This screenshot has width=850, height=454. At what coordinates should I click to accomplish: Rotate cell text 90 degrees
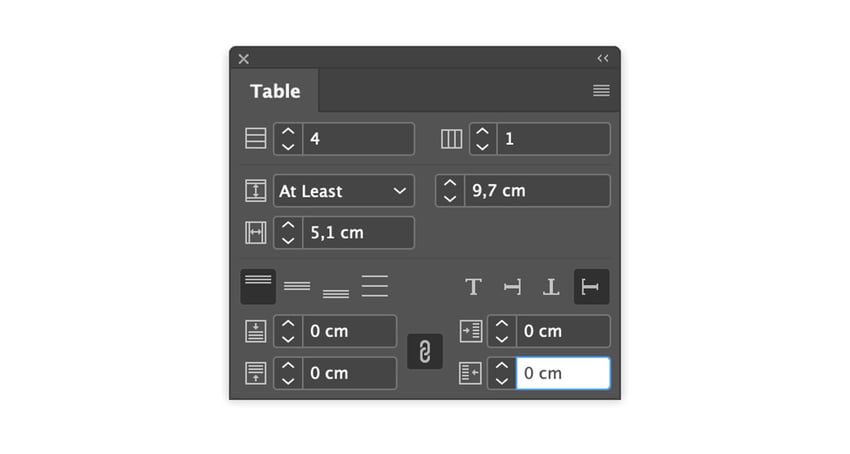tap(512, 287)
